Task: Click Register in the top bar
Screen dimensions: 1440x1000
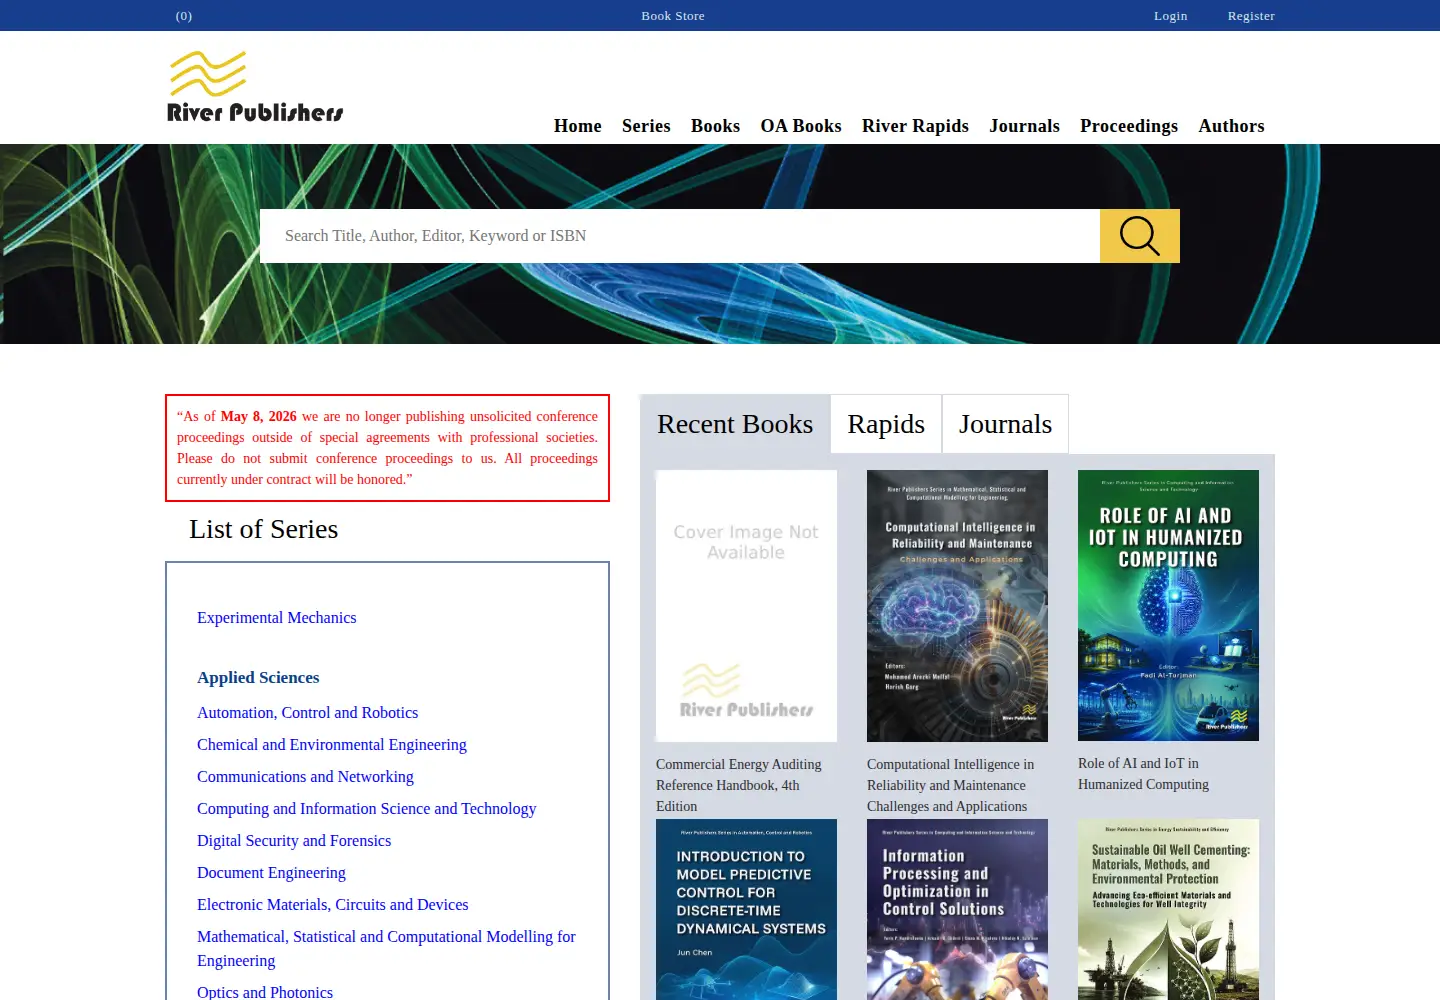Action: (1251, 16)
